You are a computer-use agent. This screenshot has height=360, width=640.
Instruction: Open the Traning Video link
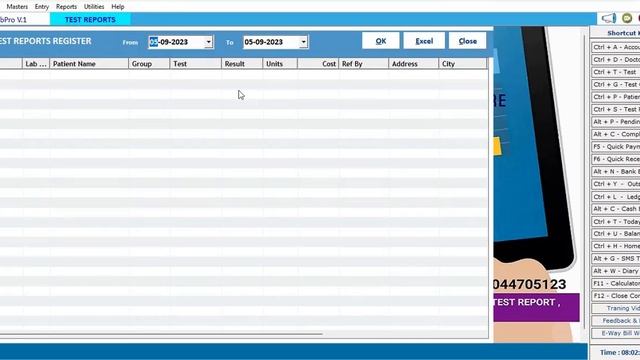(x=616, y=309)
